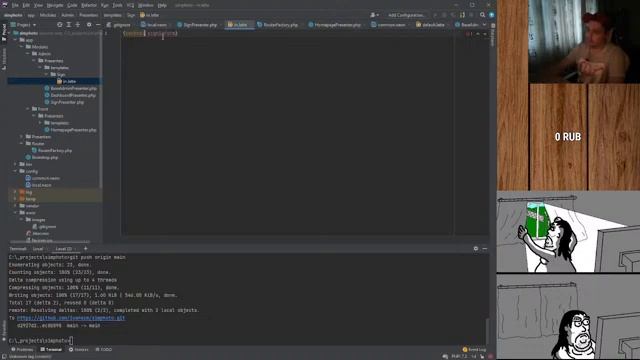Expand the temp folder

(x=16, y=199)
